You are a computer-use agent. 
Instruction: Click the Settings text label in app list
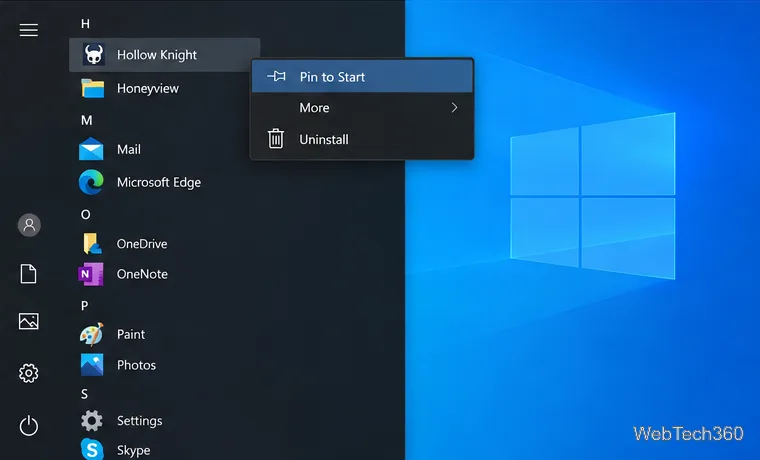[140, 421]
